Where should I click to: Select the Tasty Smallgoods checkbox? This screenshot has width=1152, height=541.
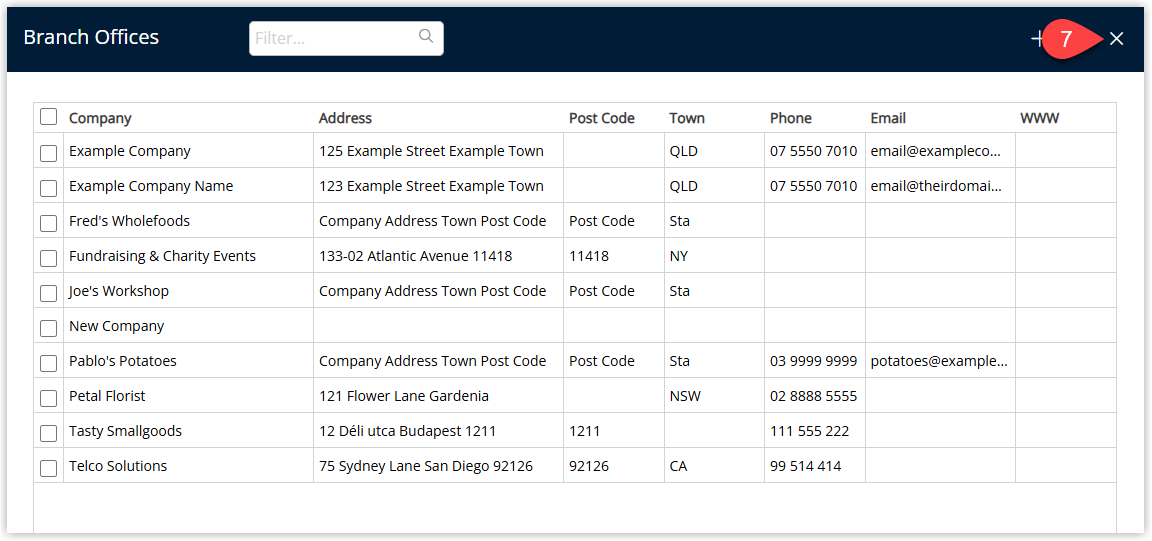(48, 433)
